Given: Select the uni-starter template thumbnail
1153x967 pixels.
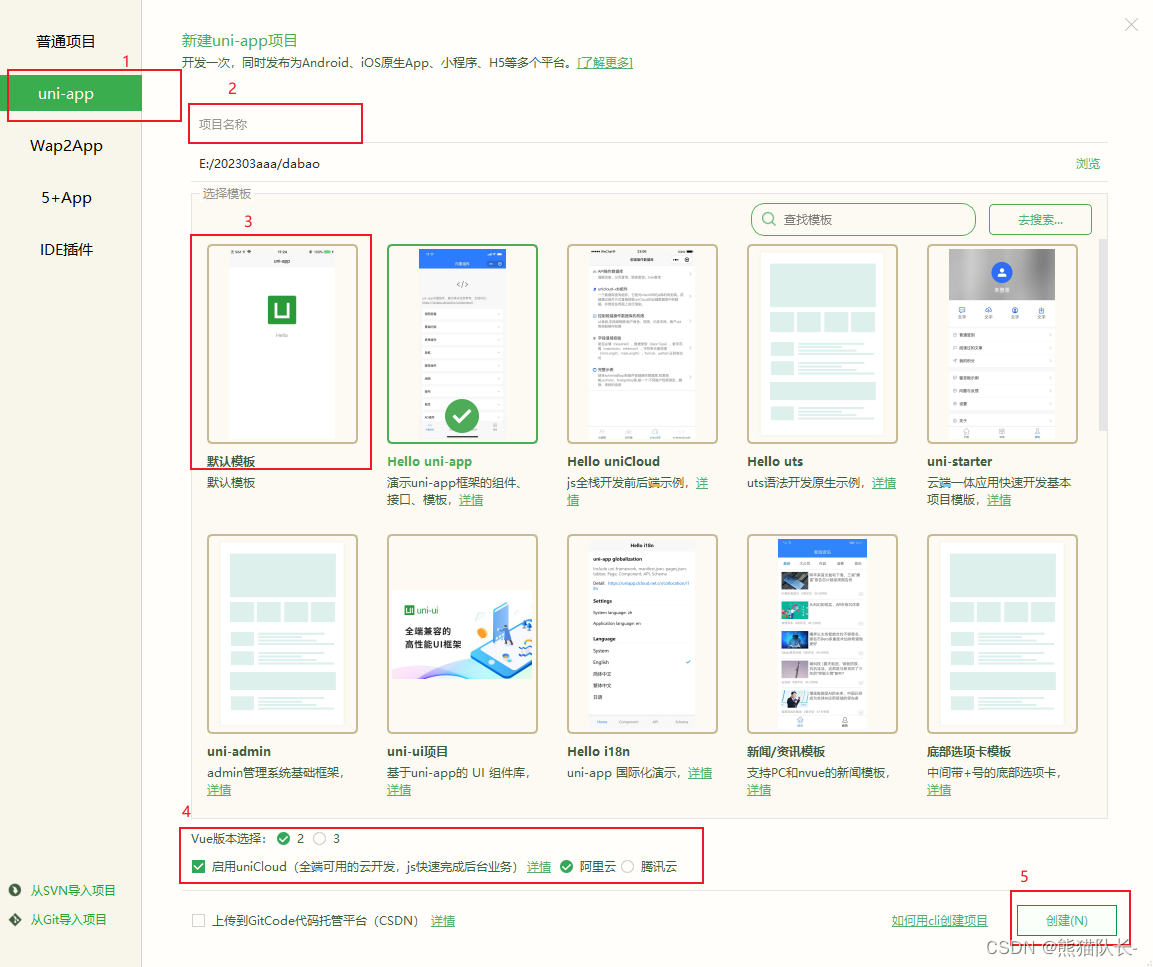Looking at the screenshot, I should 1002,344.
